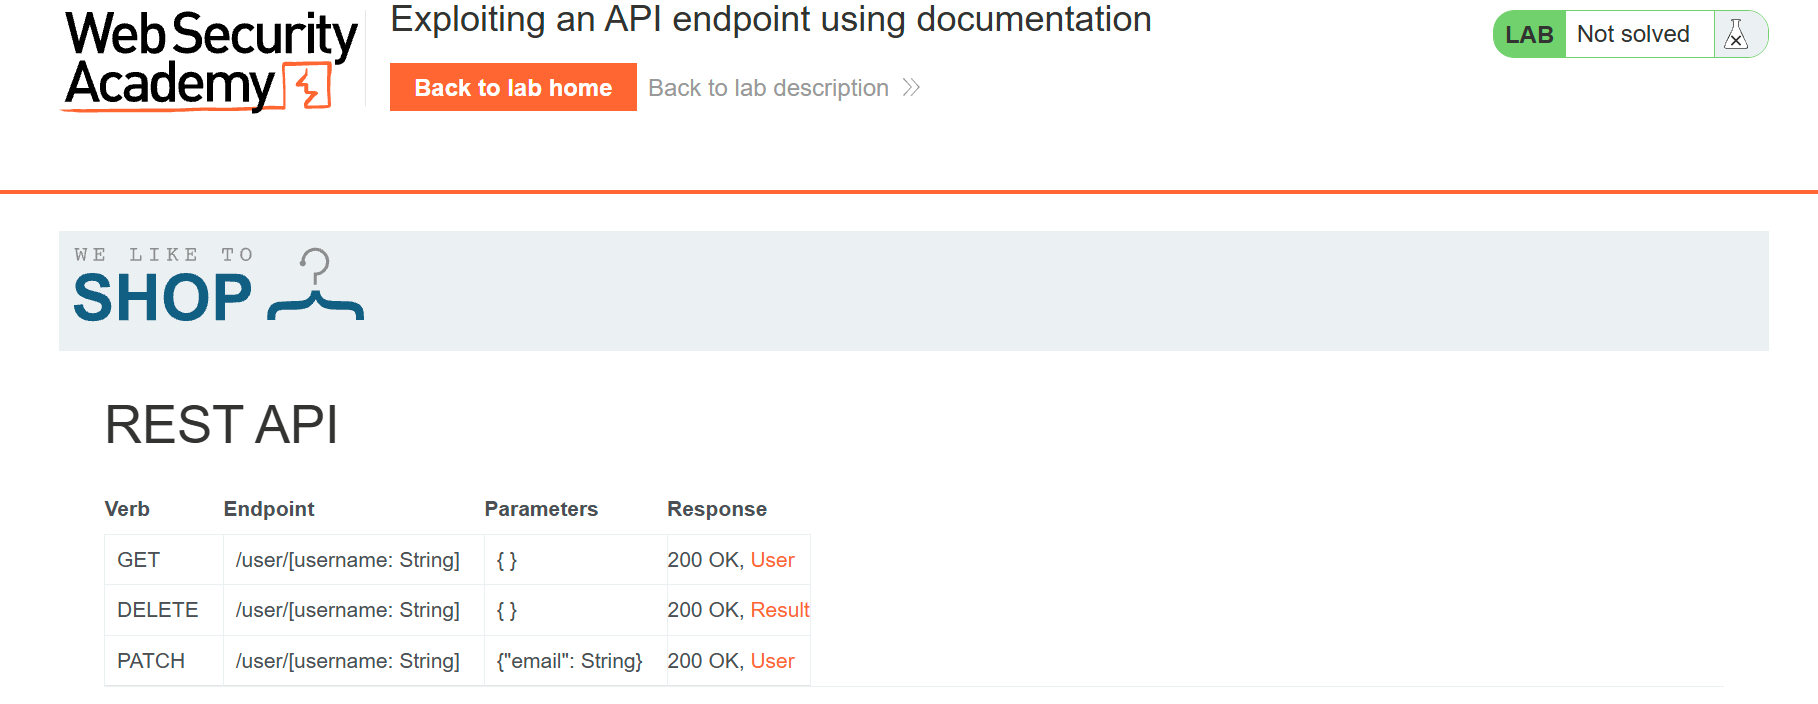Click the DELETE row empty parameters braces
1818x704 pixels.
click(x=507, y=610)
